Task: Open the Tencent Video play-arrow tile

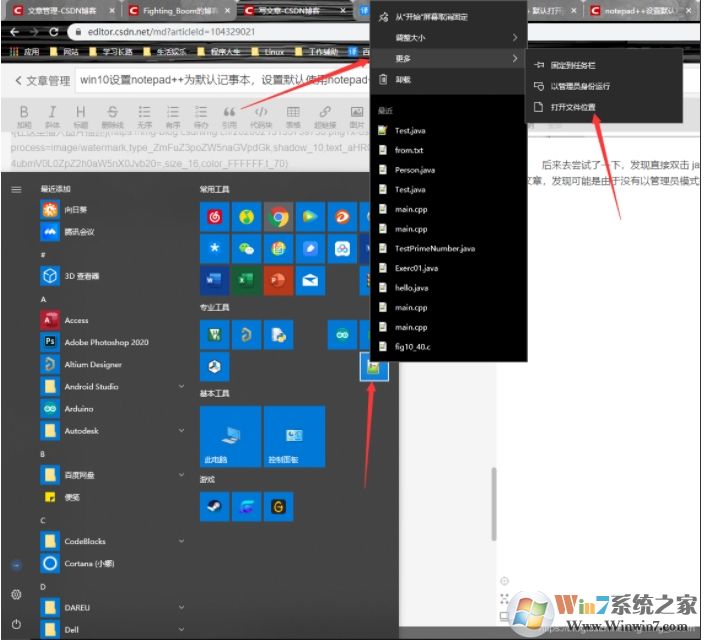Action: (x=310, y=217)
